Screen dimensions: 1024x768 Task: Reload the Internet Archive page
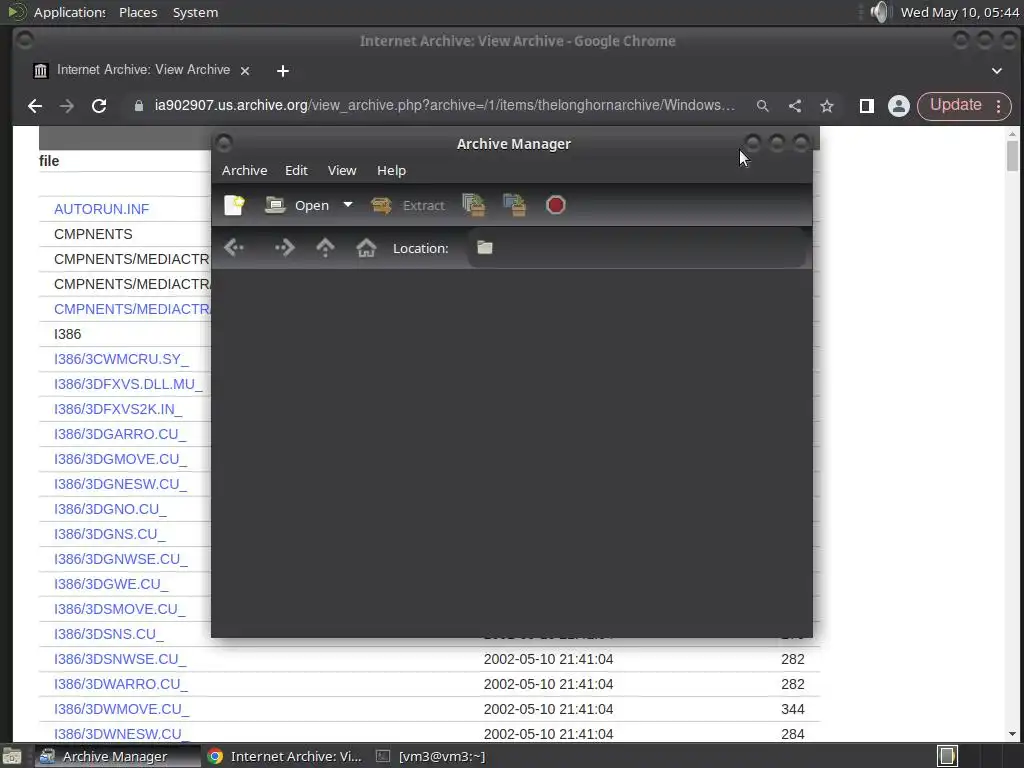(99, 106)
